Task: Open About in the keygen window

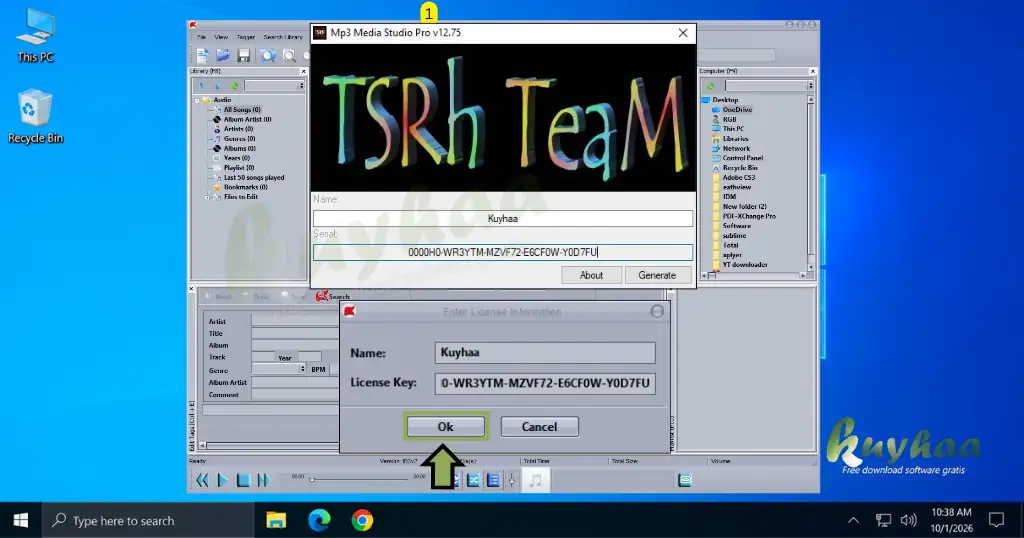Action: pos(591,275)
